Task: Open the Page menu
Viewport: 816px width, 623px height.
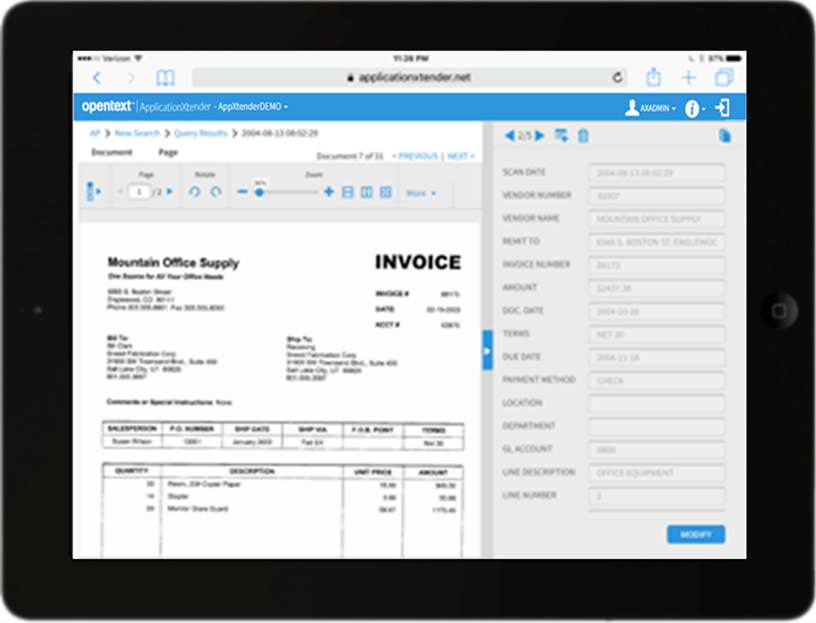Action: tap(168, 152)
